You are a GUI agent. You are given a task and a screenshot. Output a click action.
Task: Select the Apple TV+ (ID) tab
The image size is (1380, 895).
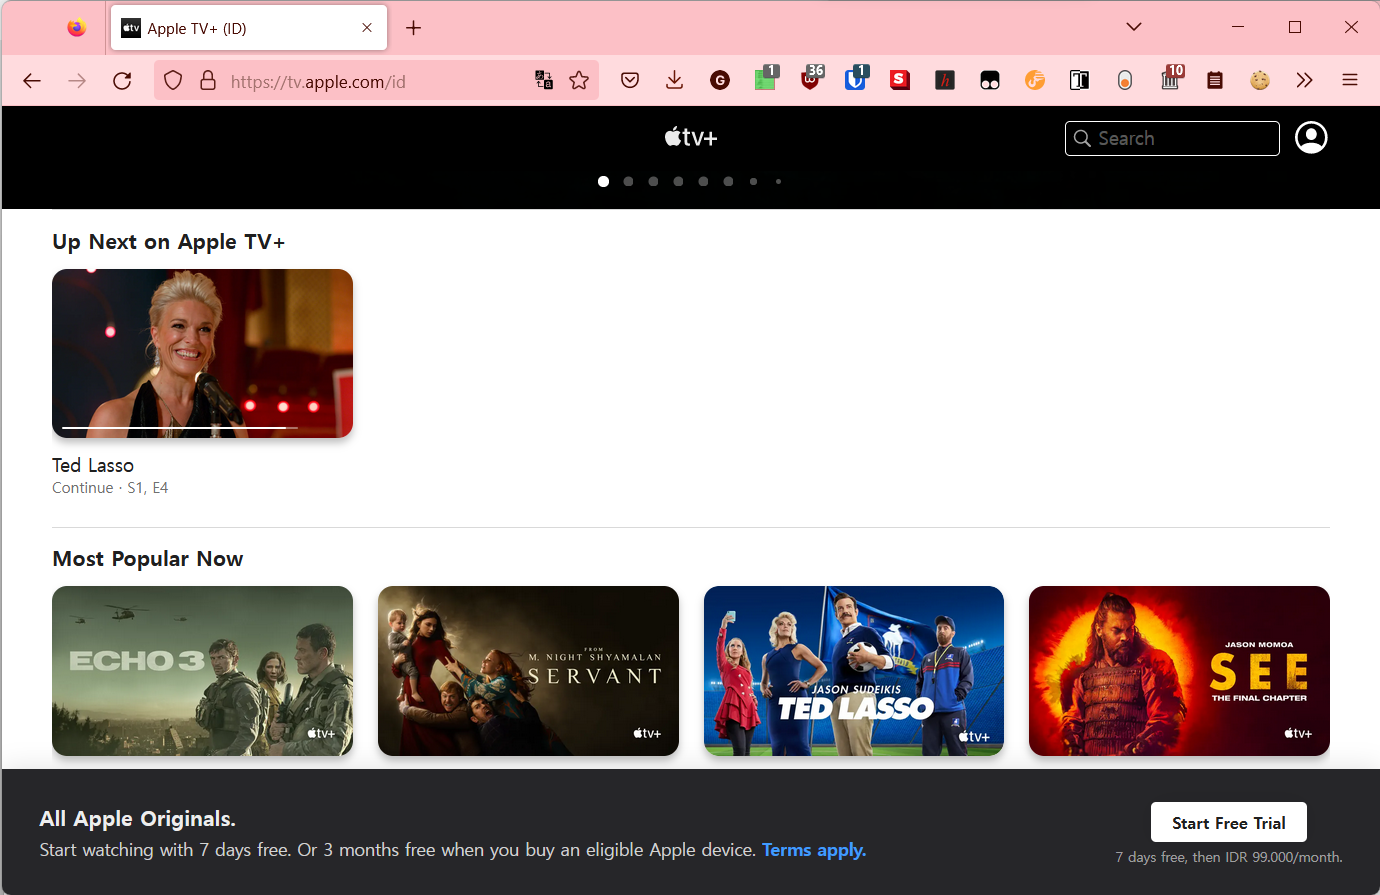[x=248, y=28]
